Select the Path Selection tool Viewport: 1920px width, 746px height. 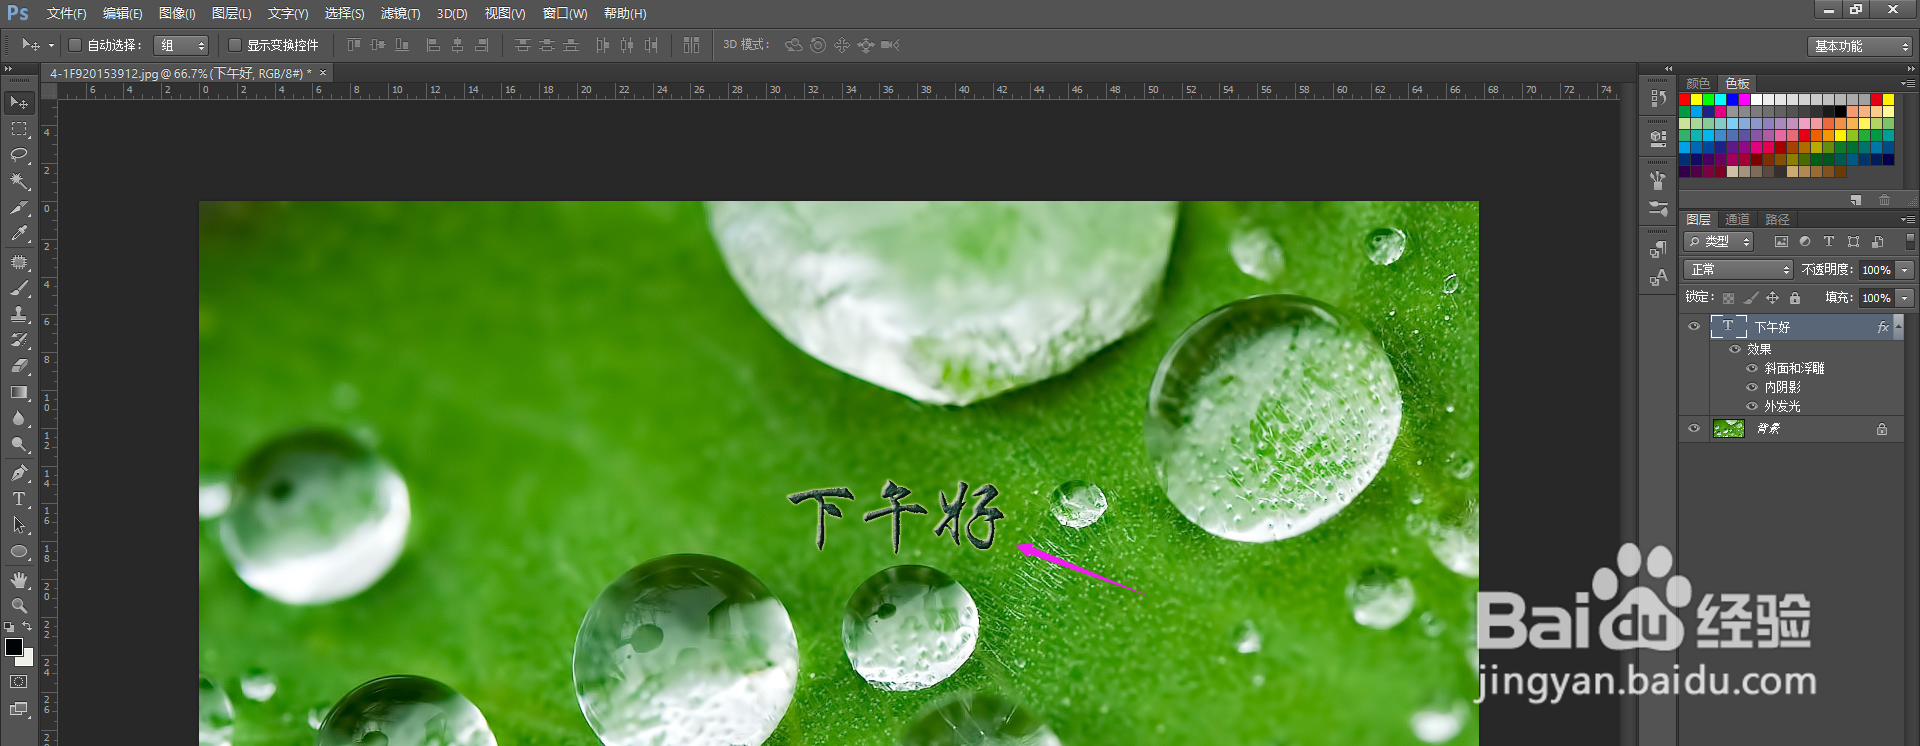(19, 524)
